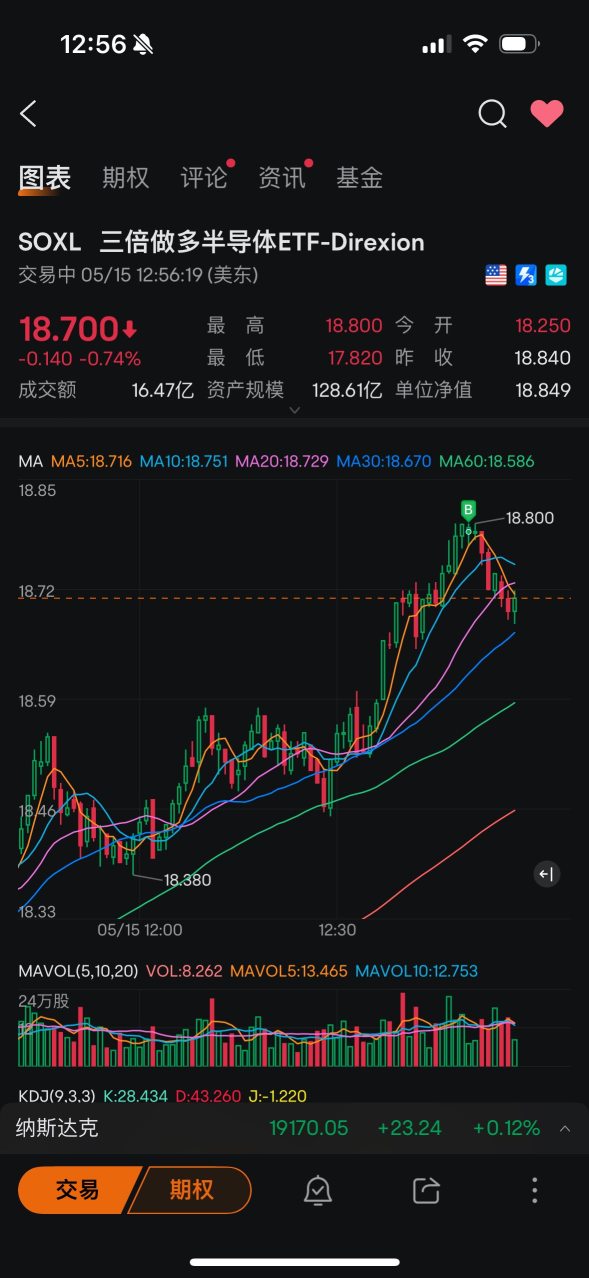Screen dimensions: 589x1278
Task: Select the MA5:18.716 value
Action: pyautogui.click(x=91, y=462)
